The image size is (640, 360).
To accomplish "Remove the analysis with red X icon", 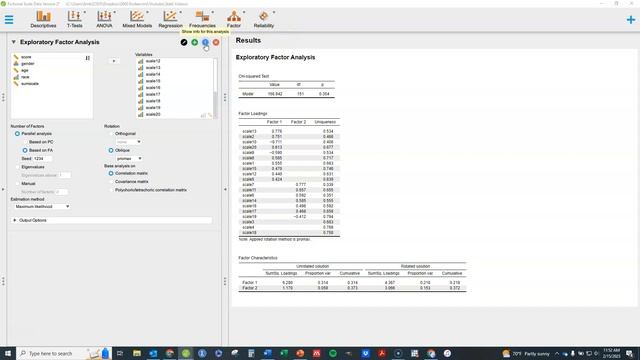I will (216, 42).
